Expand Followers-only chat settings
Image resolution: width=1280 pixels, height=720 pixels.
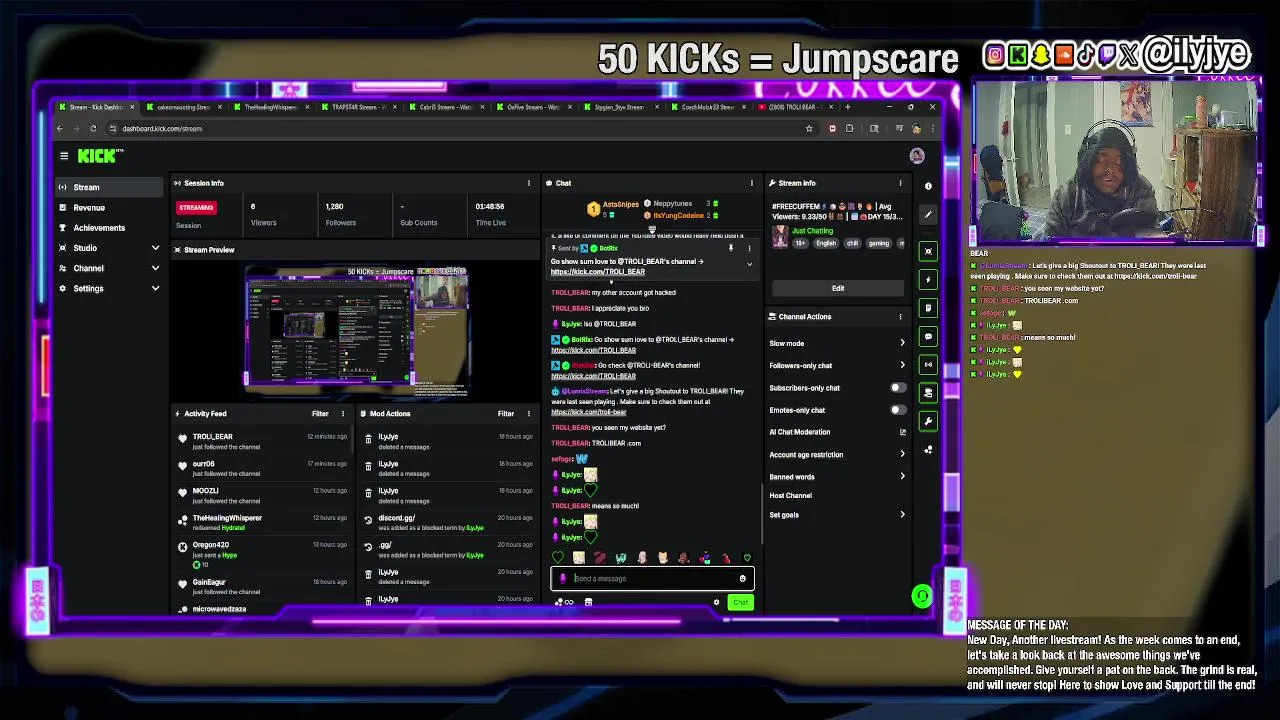838,365
